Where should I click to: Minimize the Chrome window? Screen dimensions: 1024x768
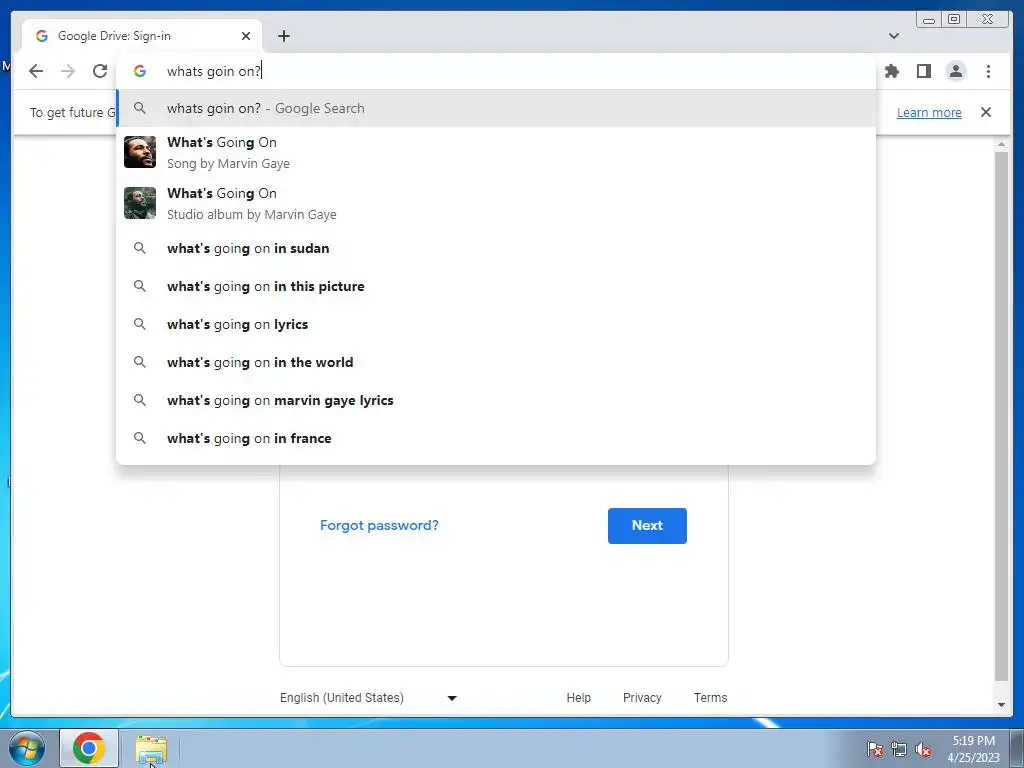(x=929, y=19)
